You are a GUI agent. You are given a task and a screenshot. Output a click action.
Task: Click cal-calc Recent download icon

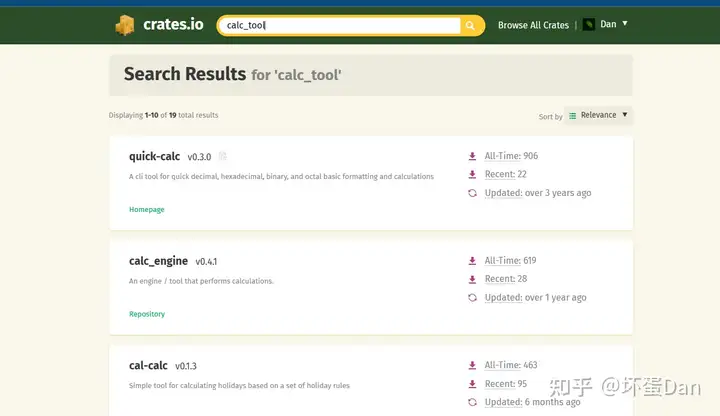472,384
